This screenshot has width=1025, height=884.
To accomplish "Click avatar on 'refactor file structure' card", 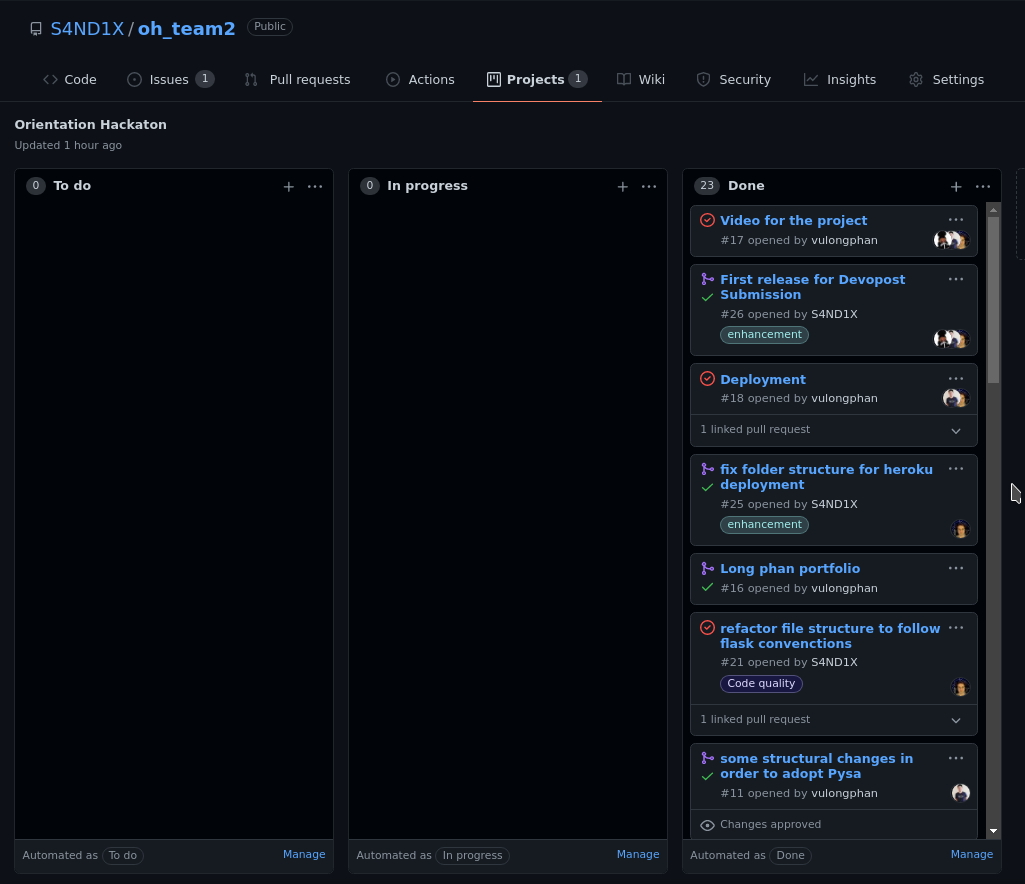I will 960,687.
